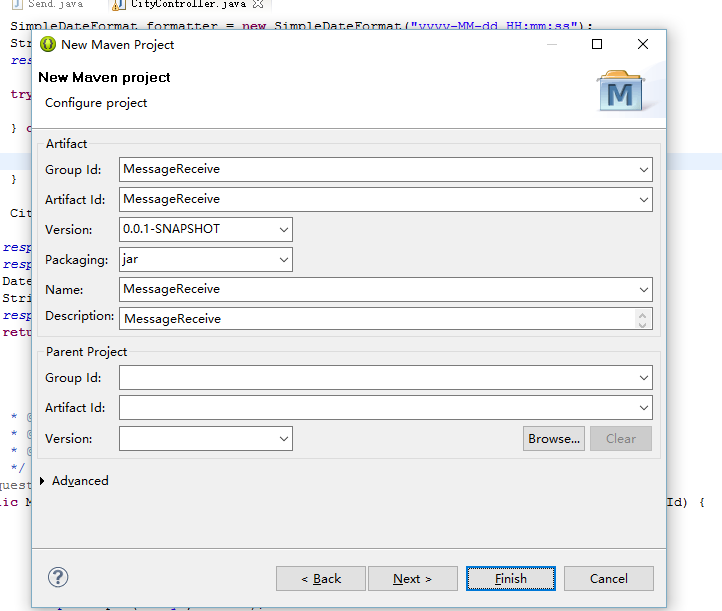Image resolution: width=722 pixels, height=611 pixels.
Task: Open the Parent Project Version dropdown arrow
Action: (x=284, y=438)
